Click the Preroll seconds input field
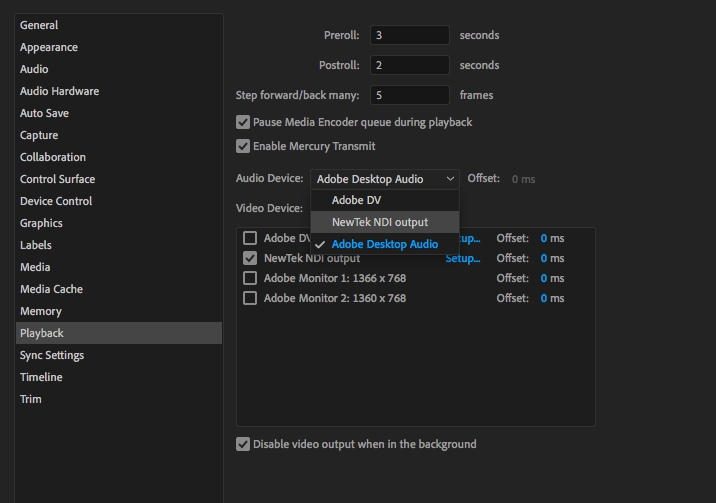Screen dimensions: 716x503 [409, 35]
